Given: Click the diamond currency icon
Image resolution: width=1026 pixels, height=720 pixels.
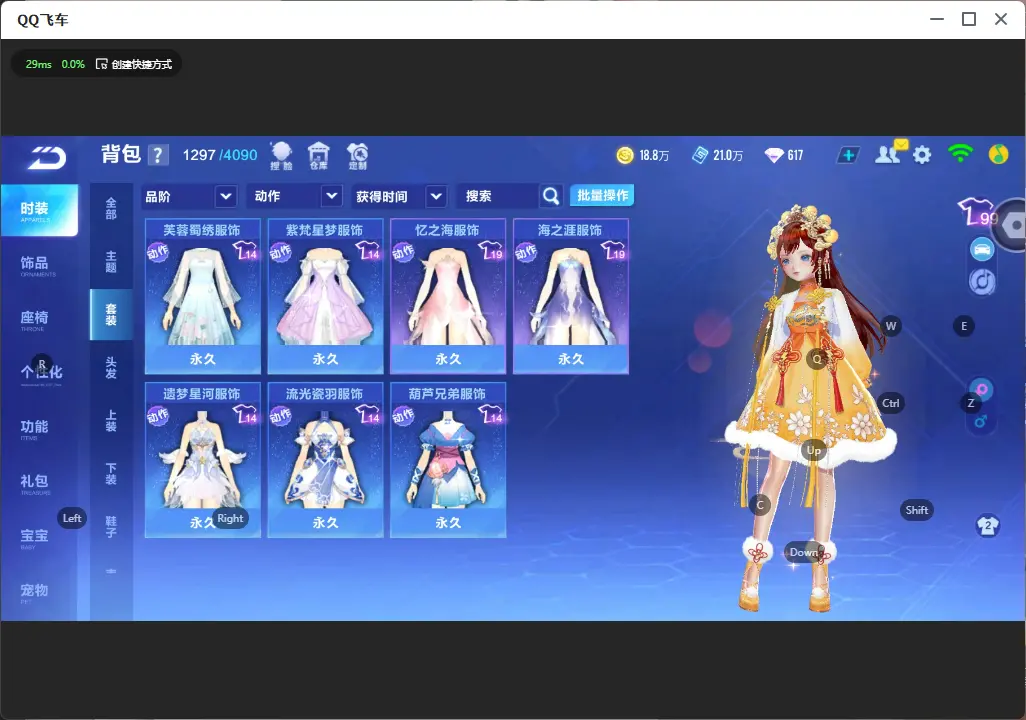Looking at the screenshot, I should [x=774, y=155].
